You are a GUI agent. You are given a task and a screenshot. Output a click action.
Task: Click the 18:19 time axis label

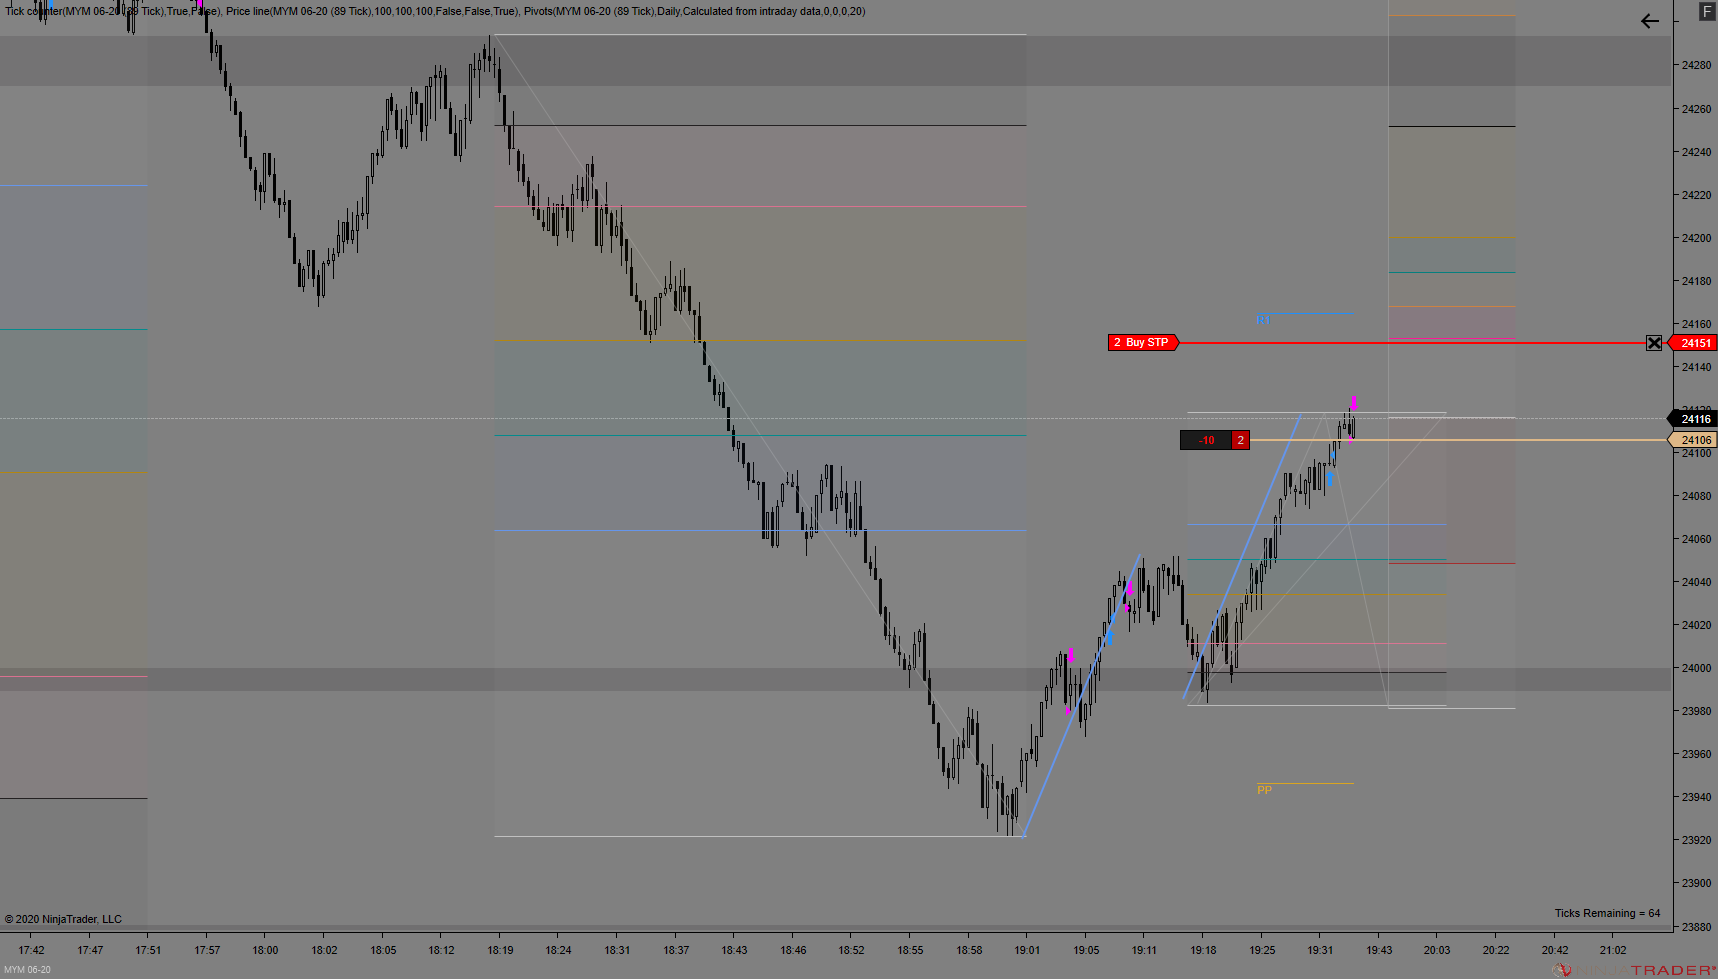point(500,950)
